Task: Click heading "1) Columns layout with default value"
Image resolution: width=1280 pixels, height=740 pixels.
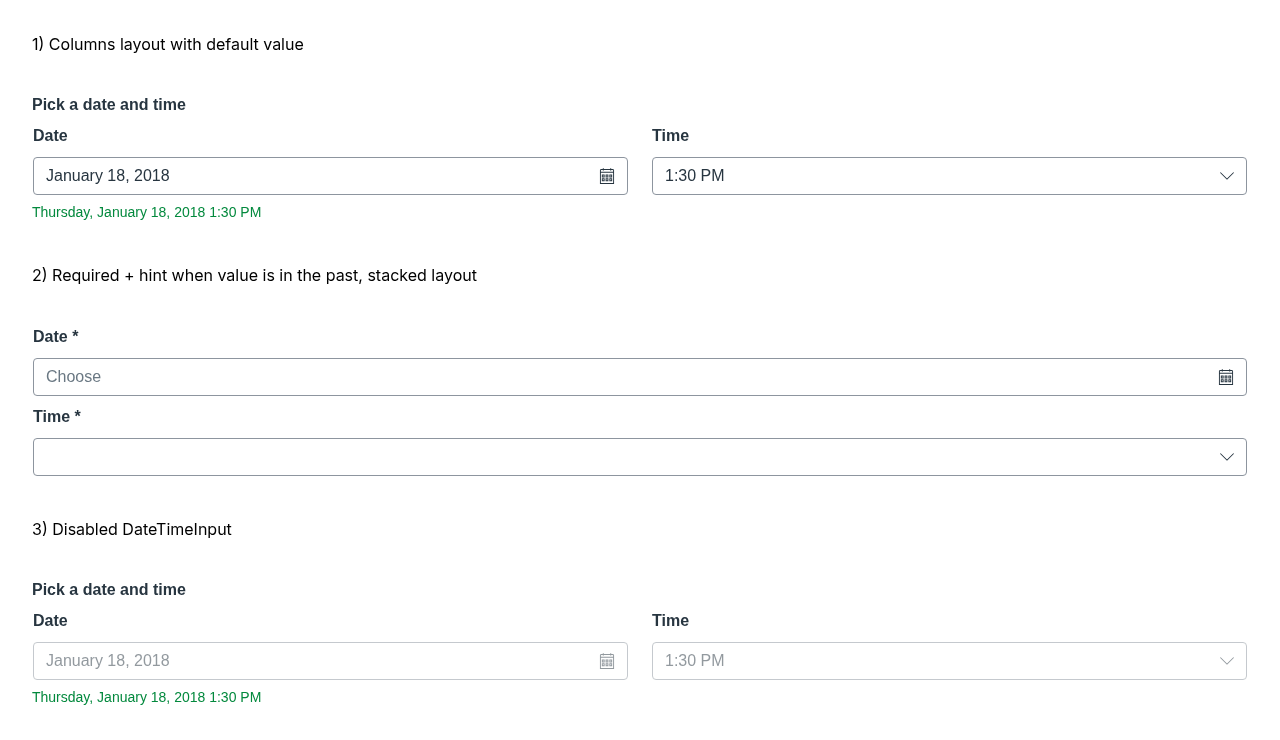Action: [168, 45]
